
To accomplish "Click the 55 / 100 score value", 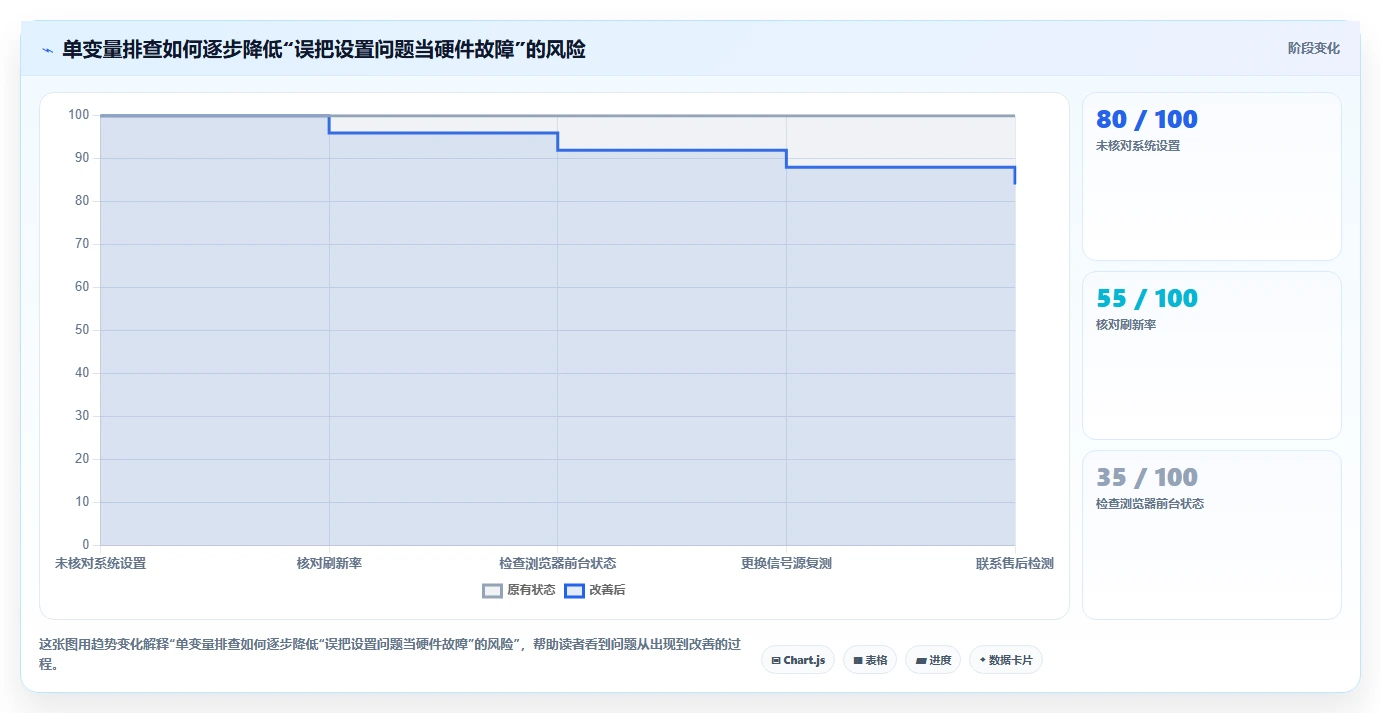I will point(1147,298).
